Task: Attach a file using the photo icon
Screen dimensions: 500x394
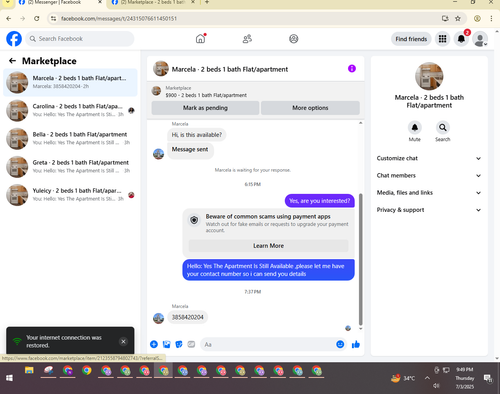Action: tap(166, 344)
